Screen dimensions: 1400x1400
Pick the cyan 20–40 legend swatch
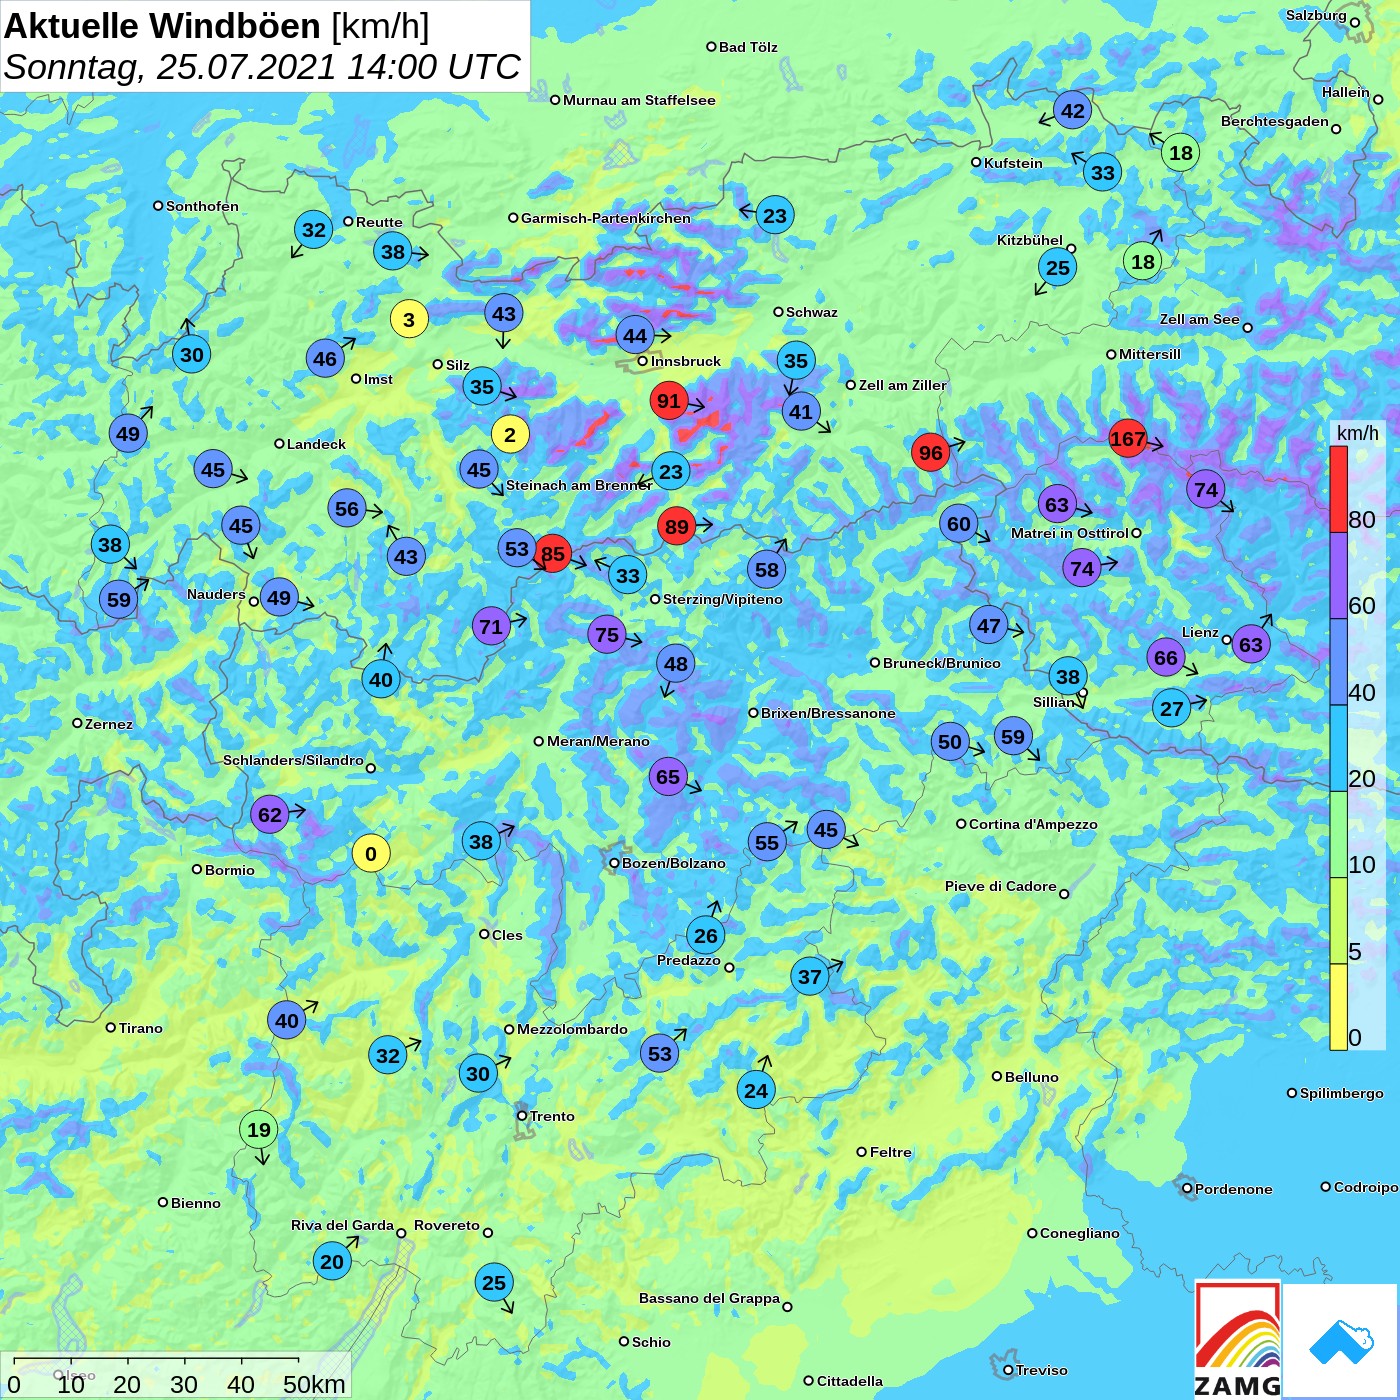(1338, 748)
